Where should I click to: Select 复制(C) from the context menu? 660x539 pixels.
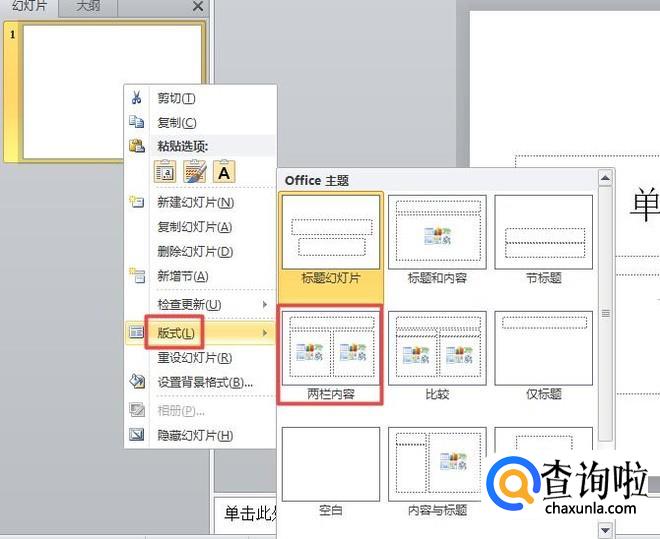200,122
